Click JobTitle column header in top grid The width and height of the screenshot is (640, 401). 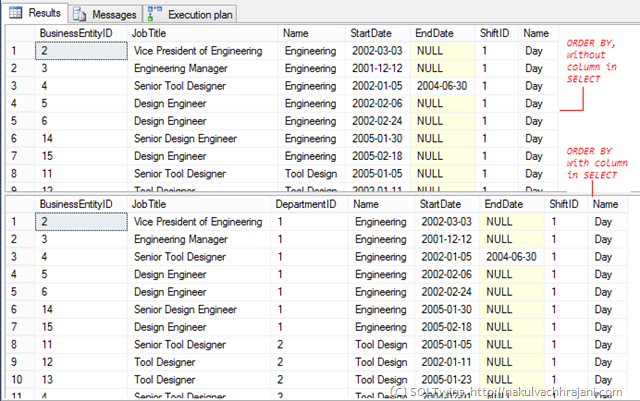coord(147,33)
